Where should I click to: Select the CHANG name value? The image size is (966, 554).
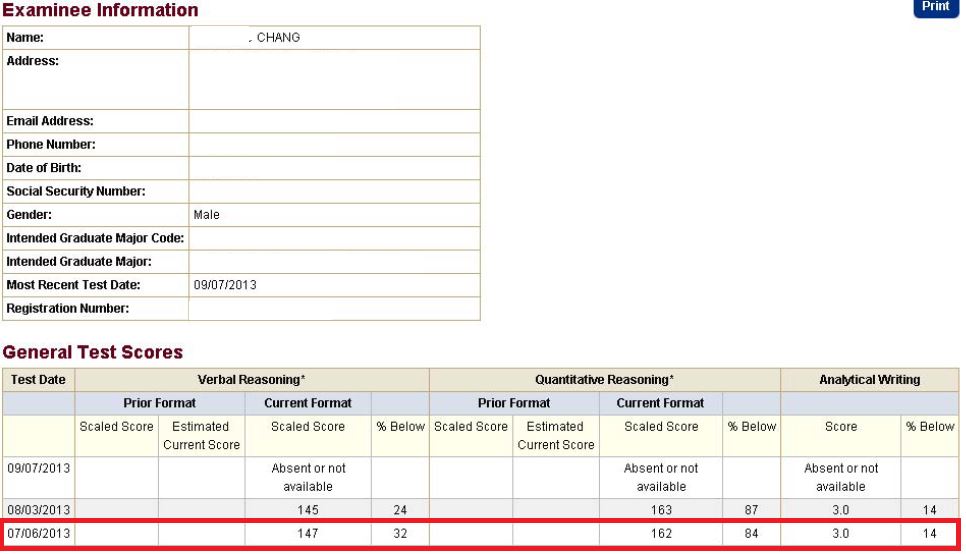[278, 38]
